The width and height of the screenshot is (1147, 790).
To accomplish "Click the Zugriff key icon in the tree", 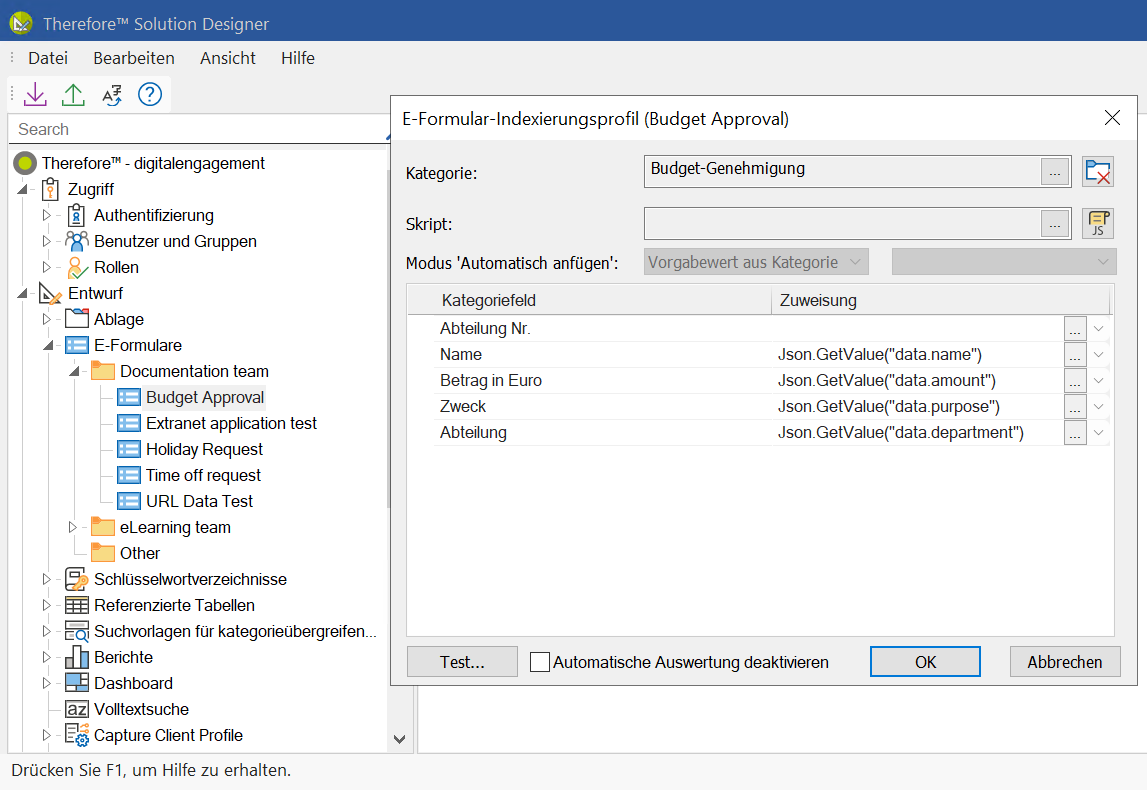I will tap(50, 189).
